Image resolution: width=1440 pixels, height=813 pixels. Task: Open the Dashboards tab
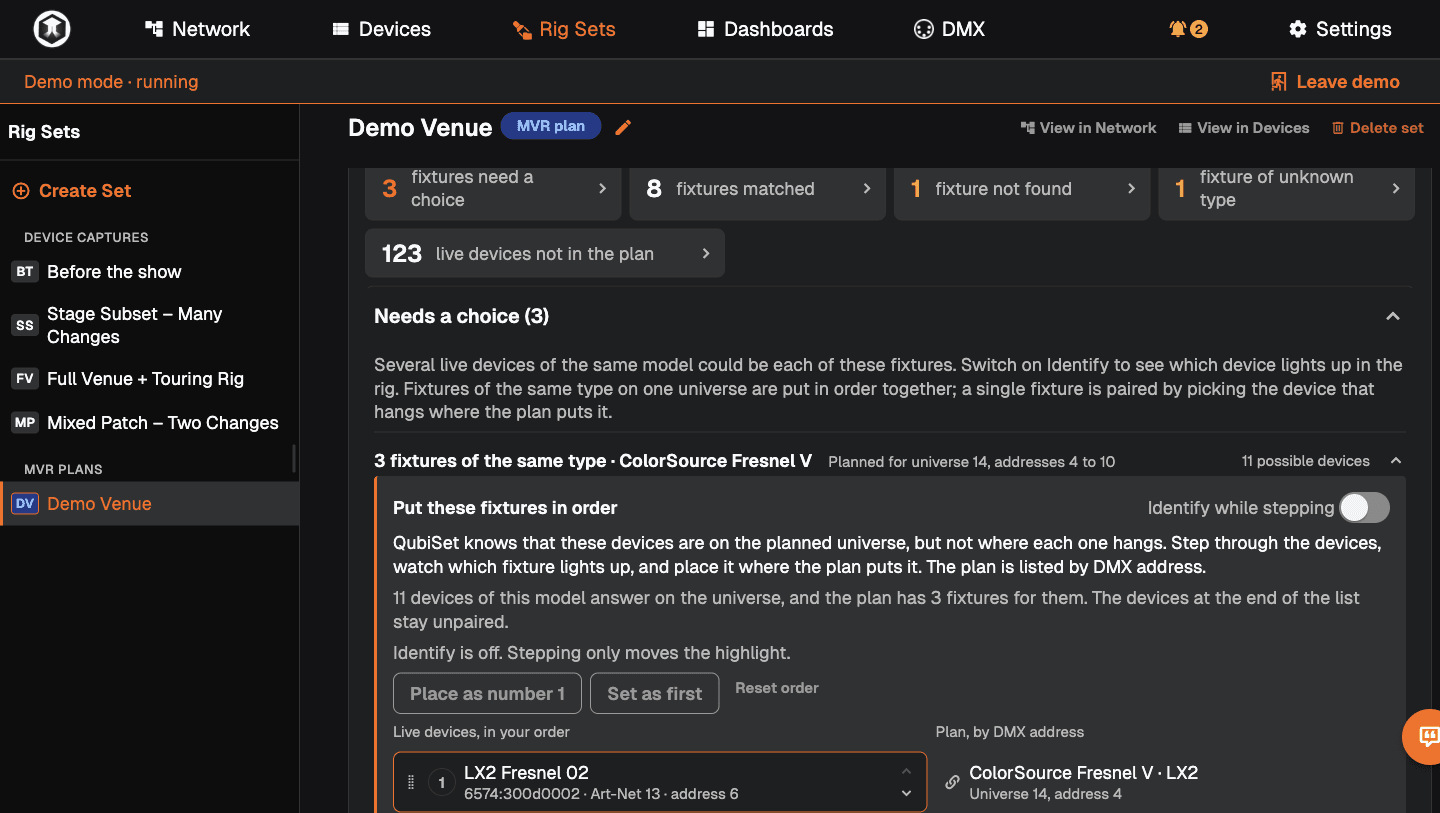pos(765,29)
